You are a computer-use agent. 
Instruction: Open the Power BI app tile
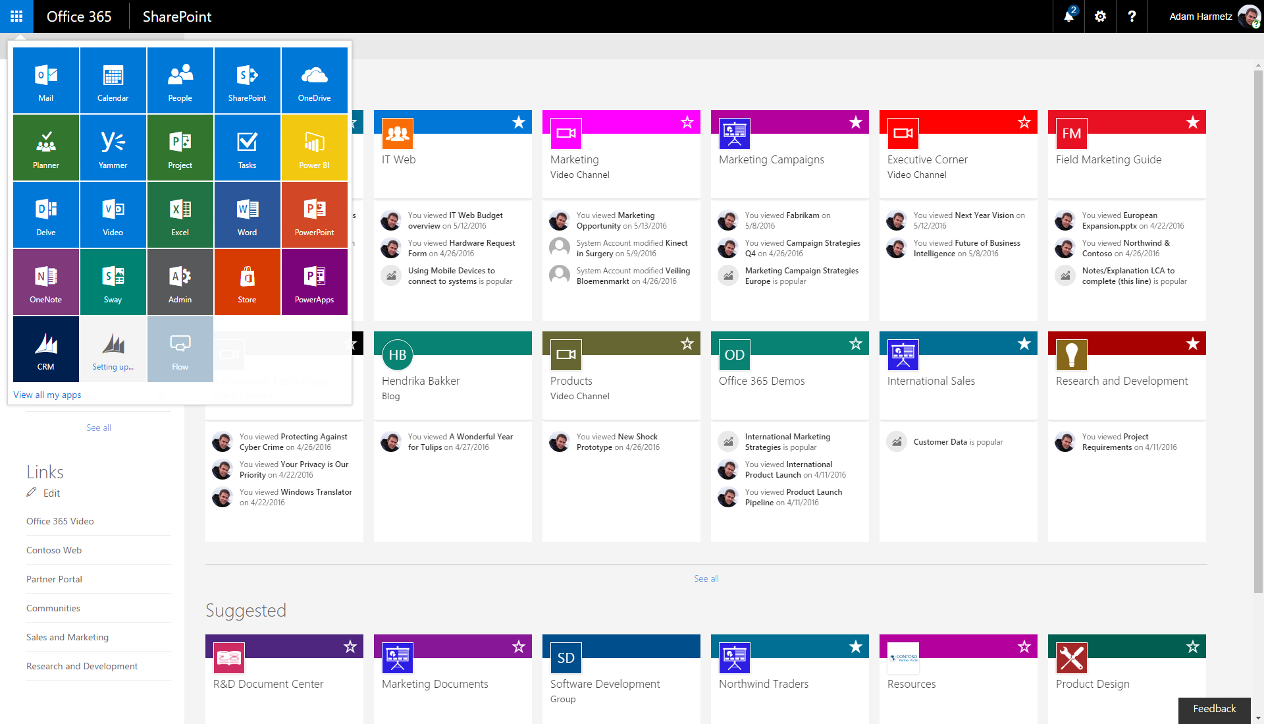(314, 147)
